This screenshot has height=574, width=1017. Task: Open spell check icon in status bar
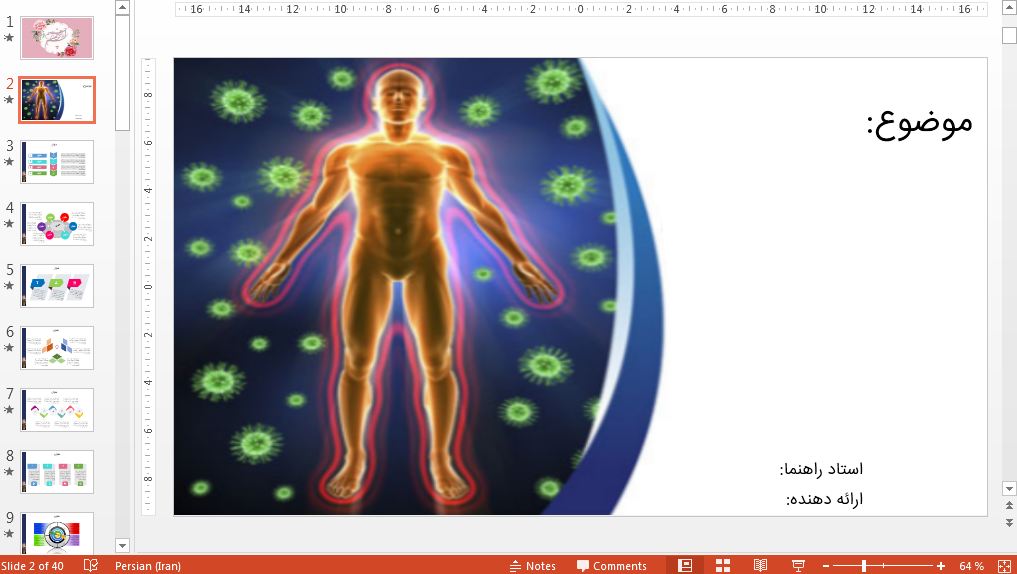click(90, 566)
